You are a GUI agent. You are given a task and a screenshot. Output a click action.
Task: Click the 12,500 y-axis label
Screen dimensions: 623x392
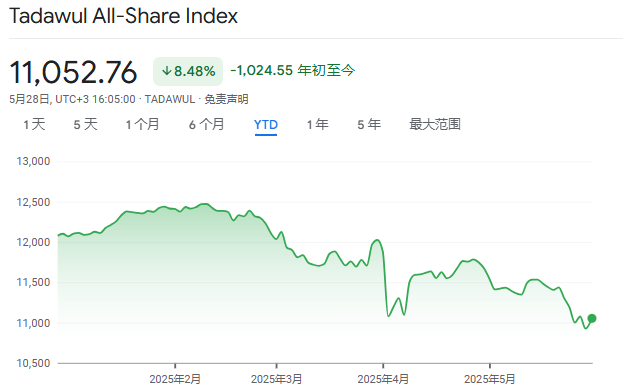[x=33, y=202]
